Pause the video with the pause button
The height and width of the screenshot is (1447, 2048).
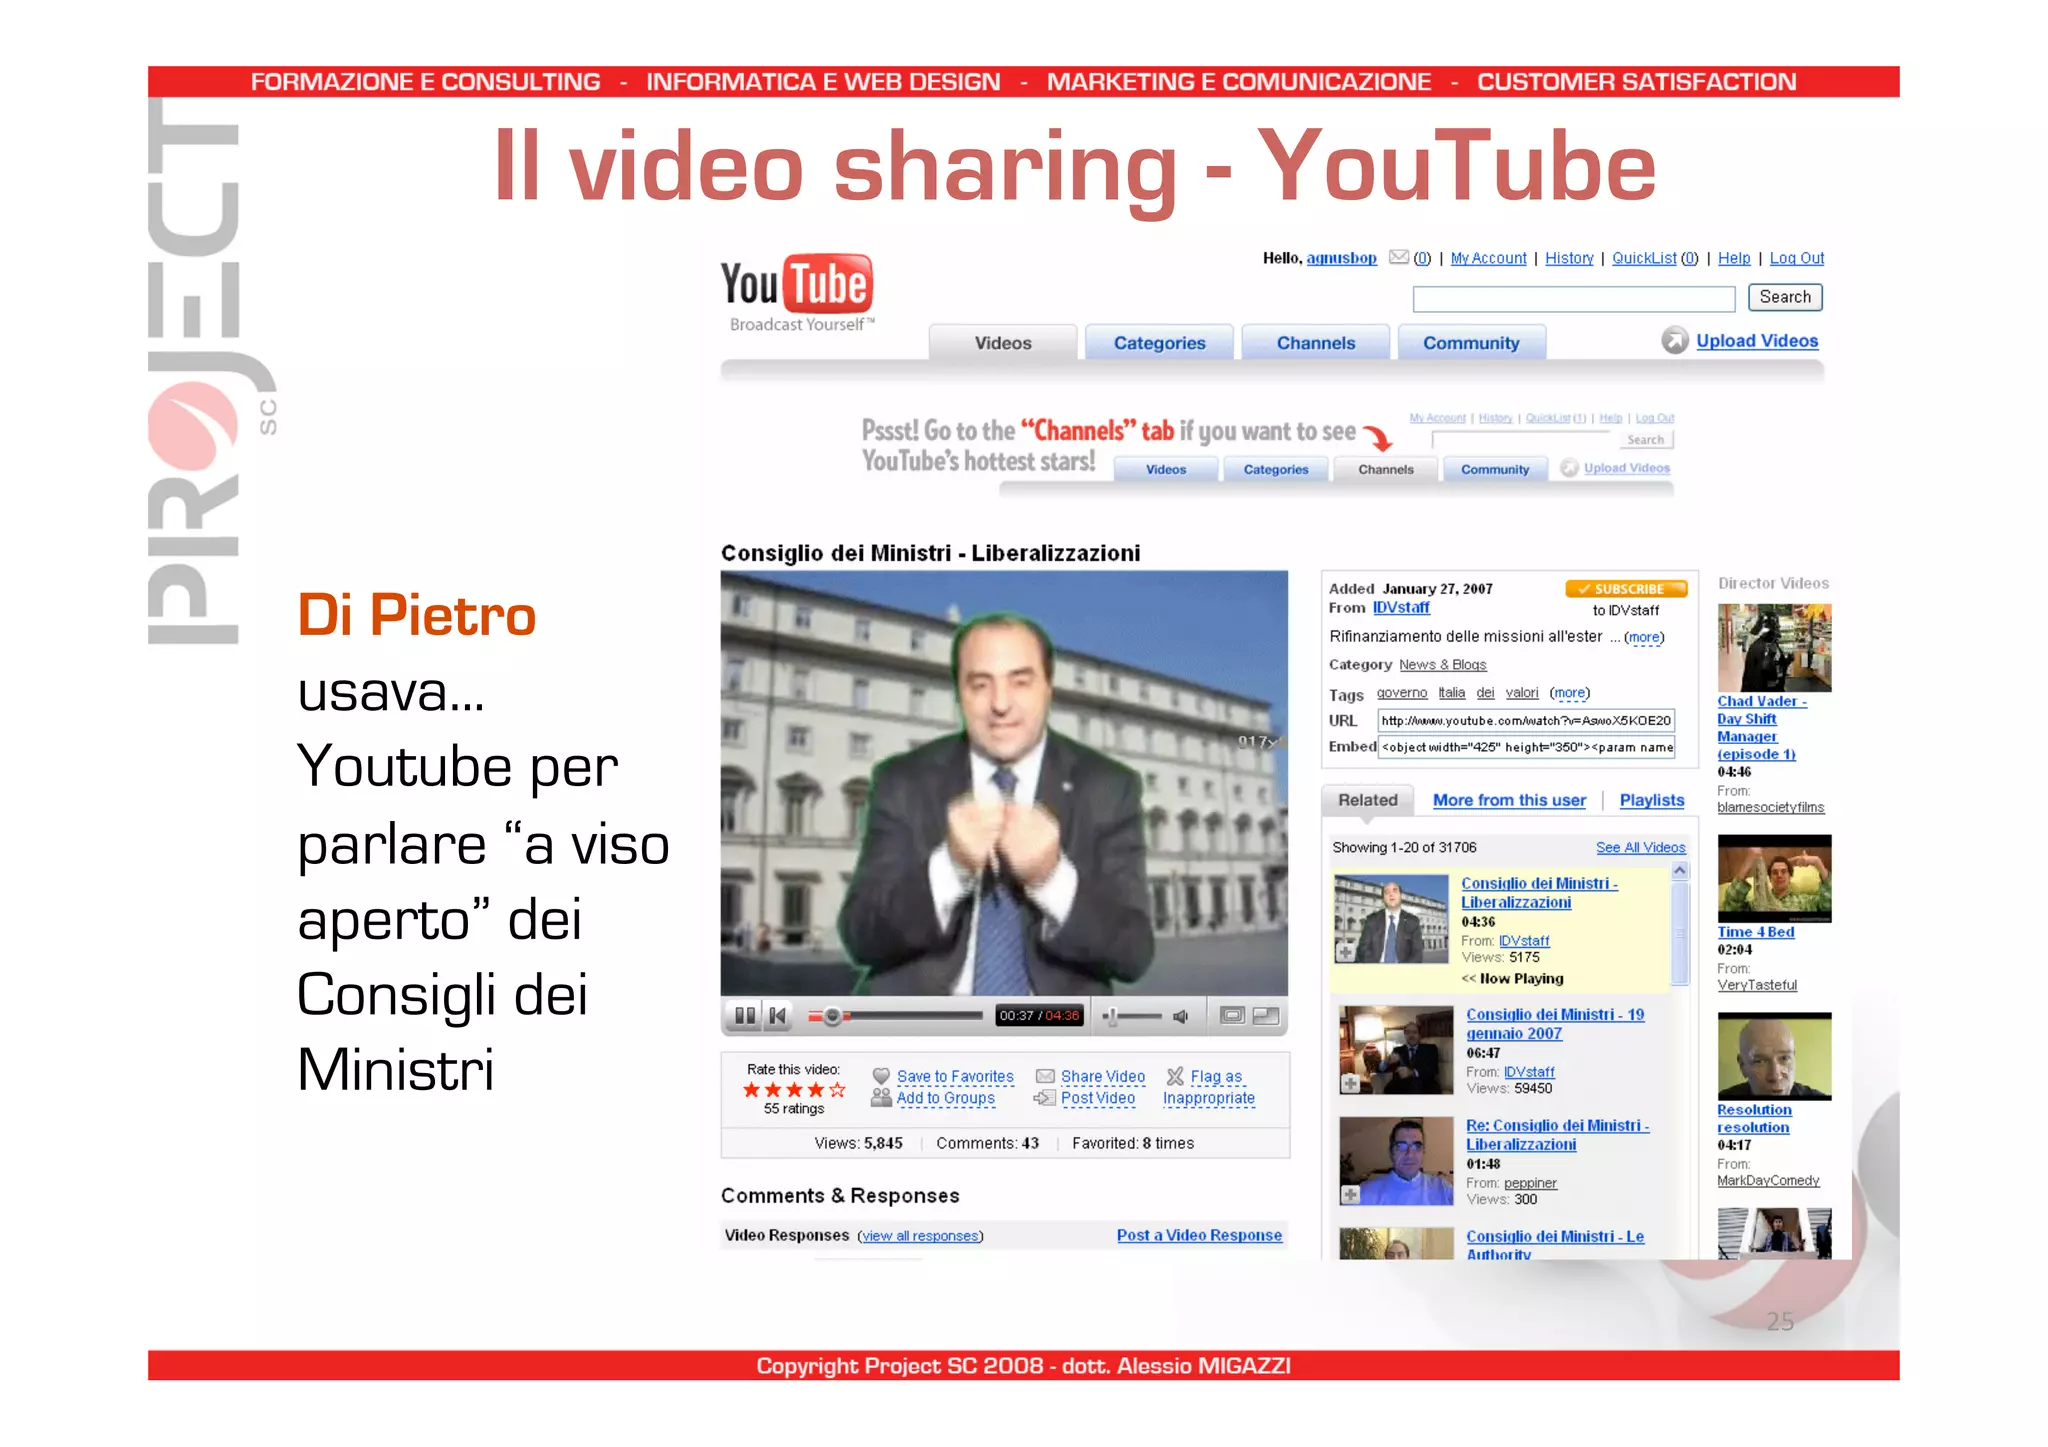click(x=745, y=1016)
